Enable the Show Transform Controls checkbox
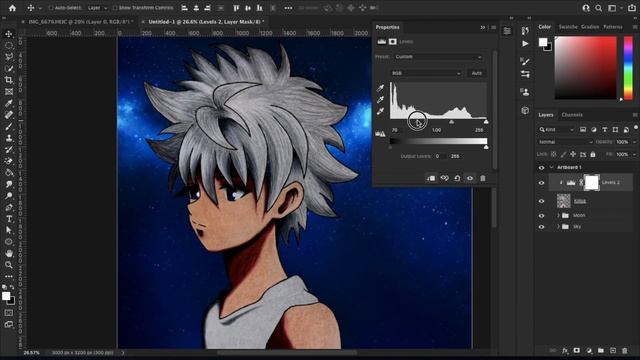Image resolution: width=640 pixels, height=360 pixels. point(115,8)
